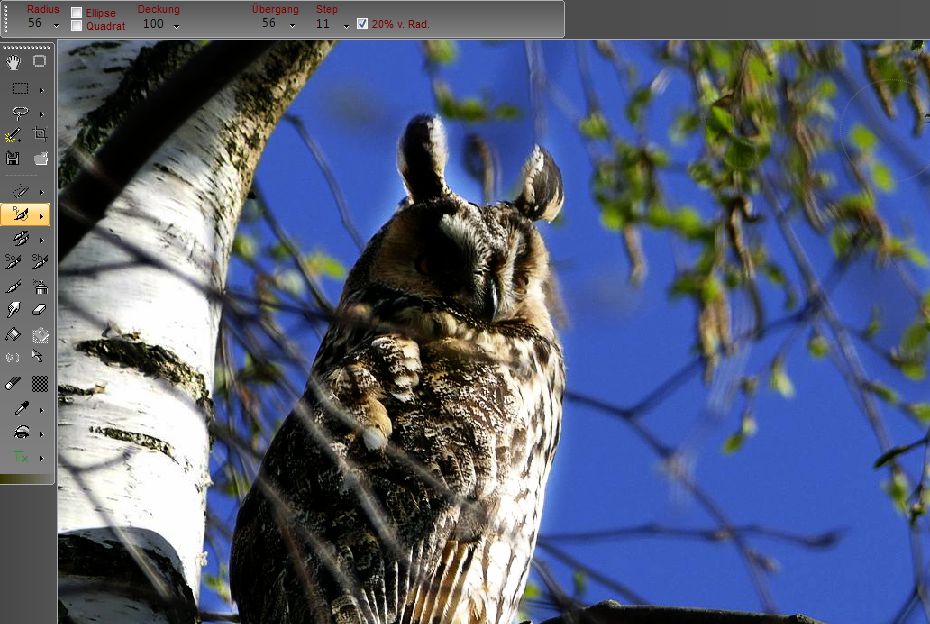The width and height of the screenshot is (930, 624).
Task: Open the Deckung value dropdown
Action: pos(176,24)
